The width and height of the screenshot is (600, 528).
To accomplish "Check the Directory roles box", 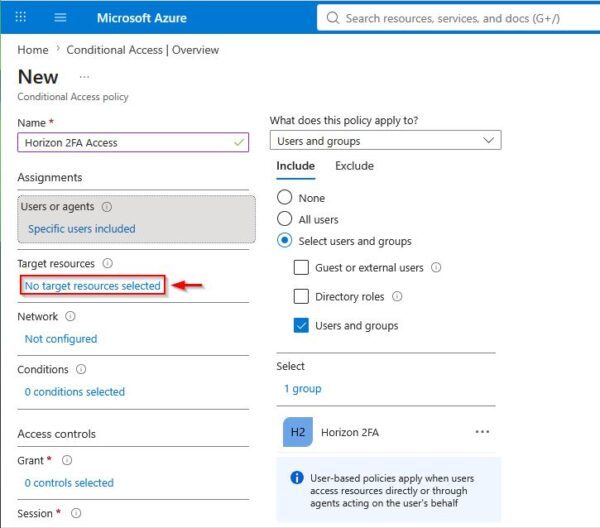I will pyautogui.click(x=301, y=296).
